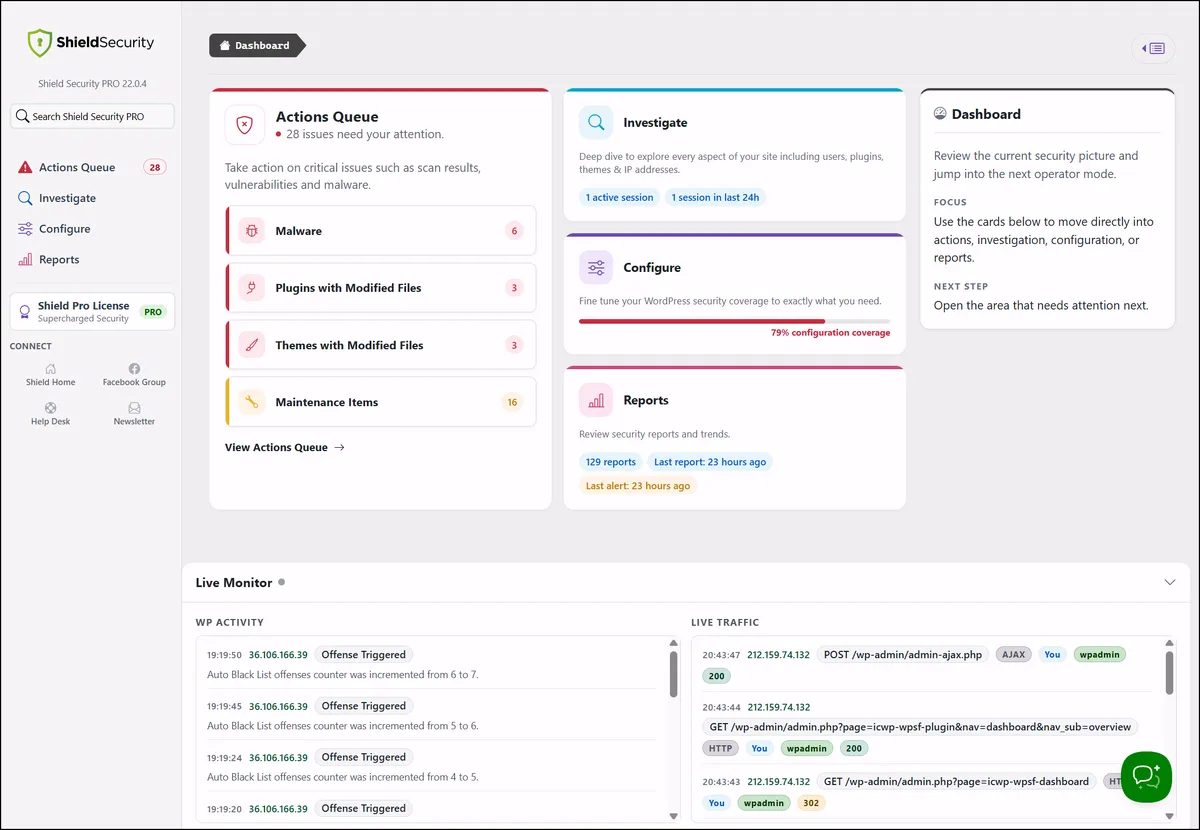Click the IP 212.159.74.132 at 20:43:47
The image size is (1200, 830).
coord(779,655)
